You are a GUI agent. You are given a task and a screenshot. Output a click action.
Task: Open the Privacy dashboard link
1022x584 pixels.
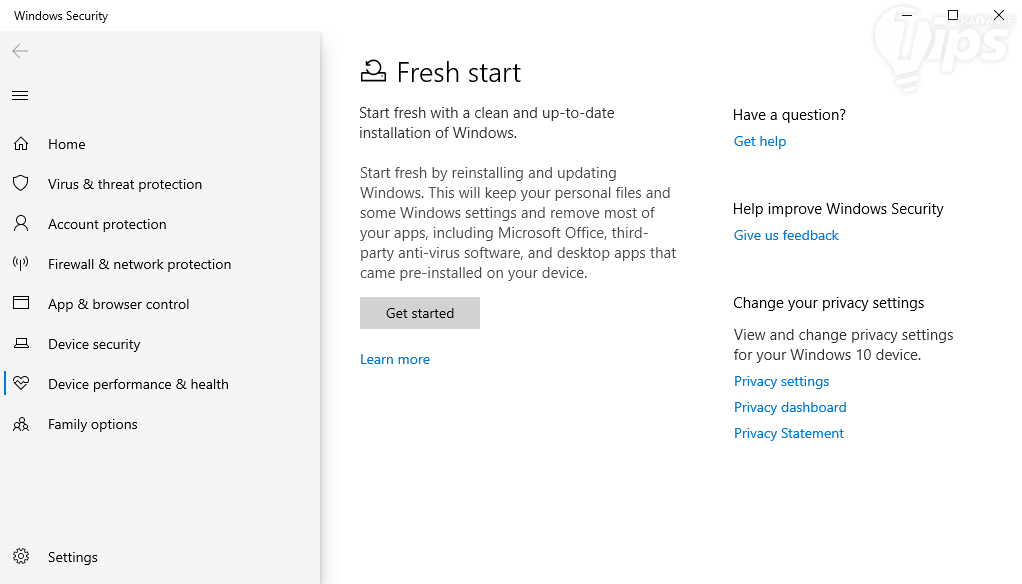point(790,408)
